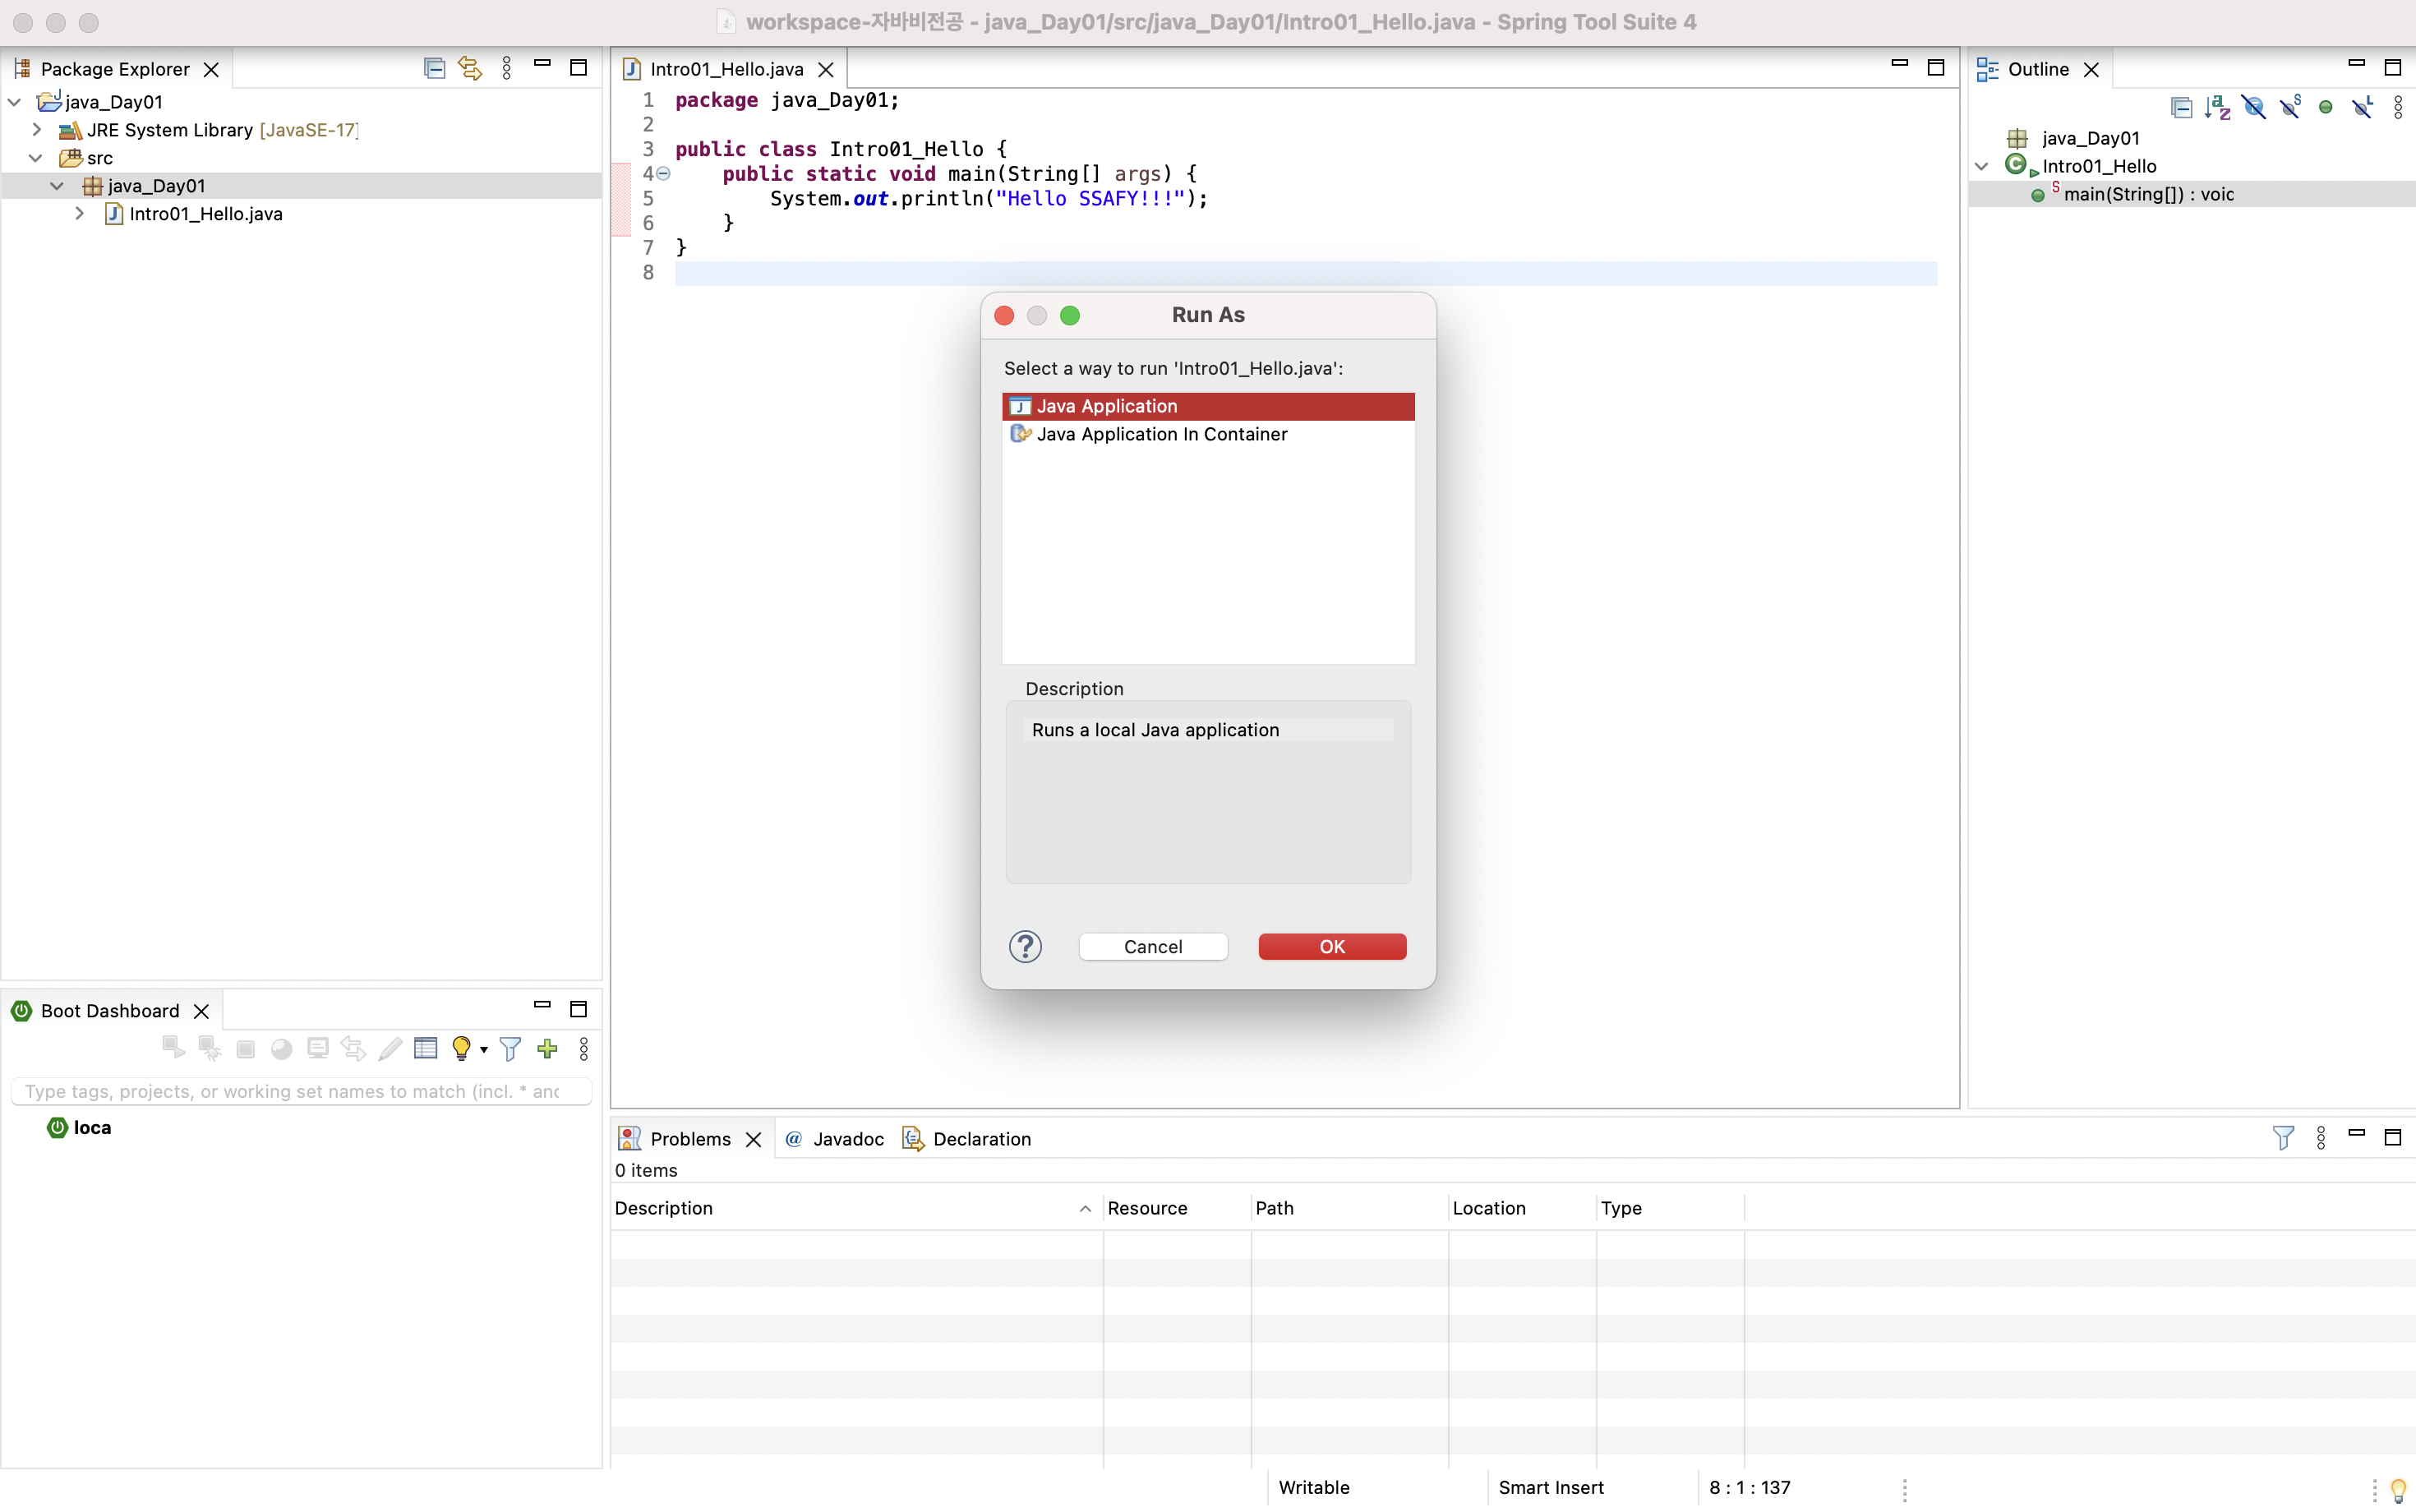The image size is (2416, 1512).
Task: Click Boot Dashboard debug start icon
Action: coord(209,1047)
